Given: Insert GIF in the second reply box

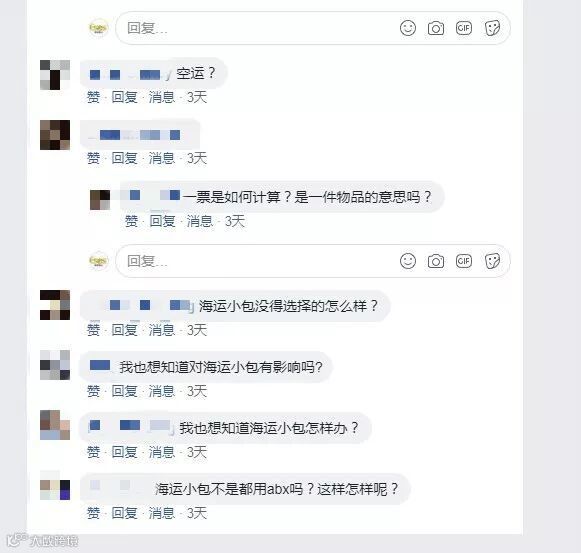Looking at the screenshot, I should [x=464, y=261].
